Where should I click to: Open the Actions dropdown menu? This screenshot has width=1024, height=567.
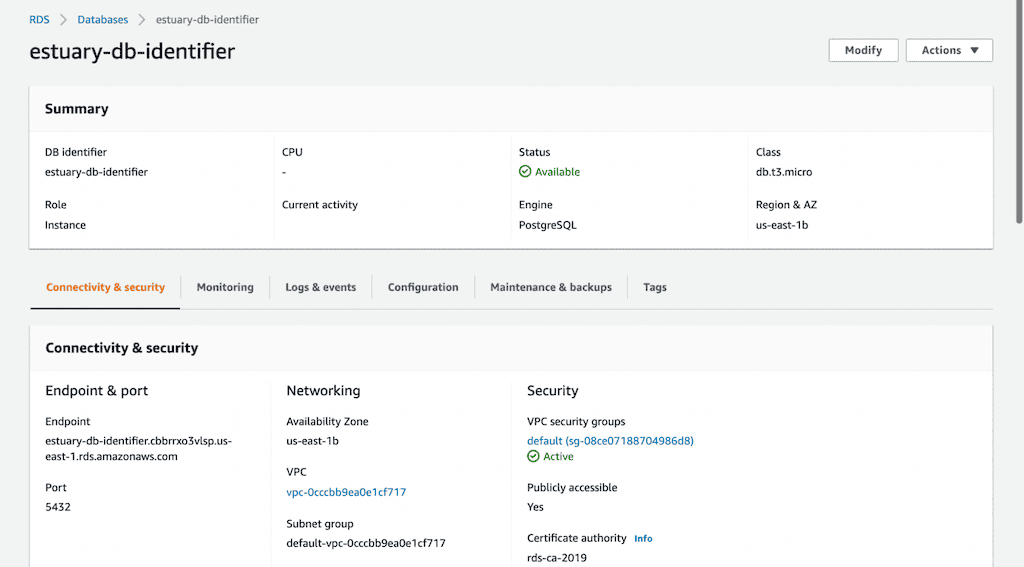pos(949,50)
